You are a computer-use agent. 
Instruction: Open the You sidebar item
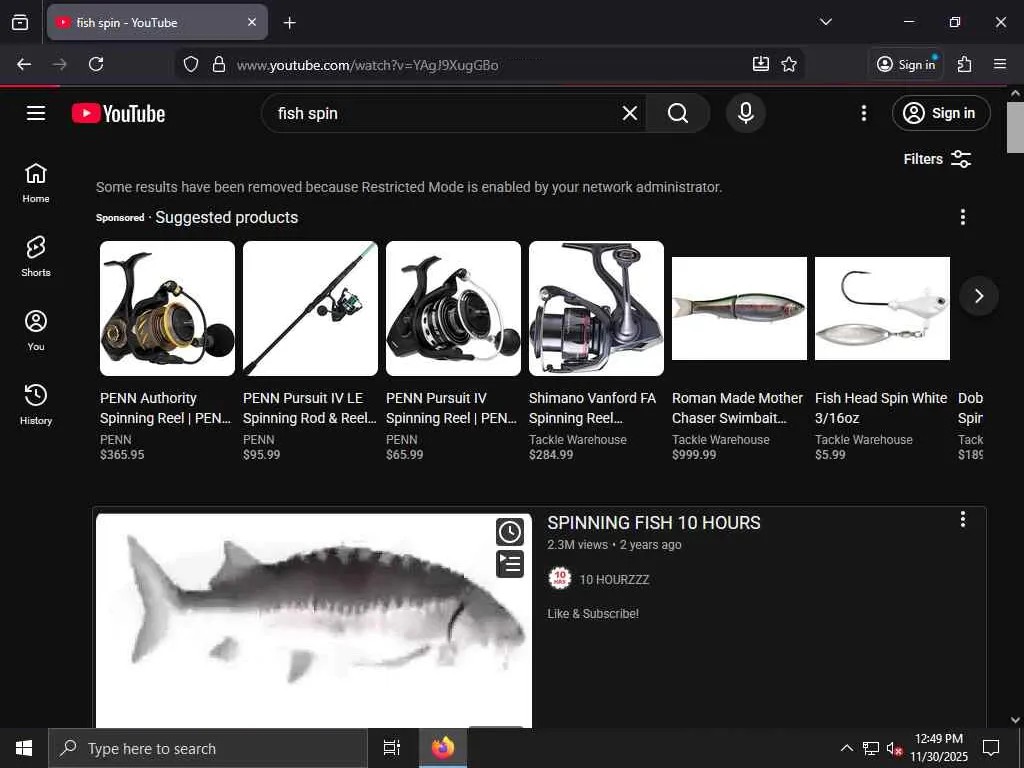[36, 330]
